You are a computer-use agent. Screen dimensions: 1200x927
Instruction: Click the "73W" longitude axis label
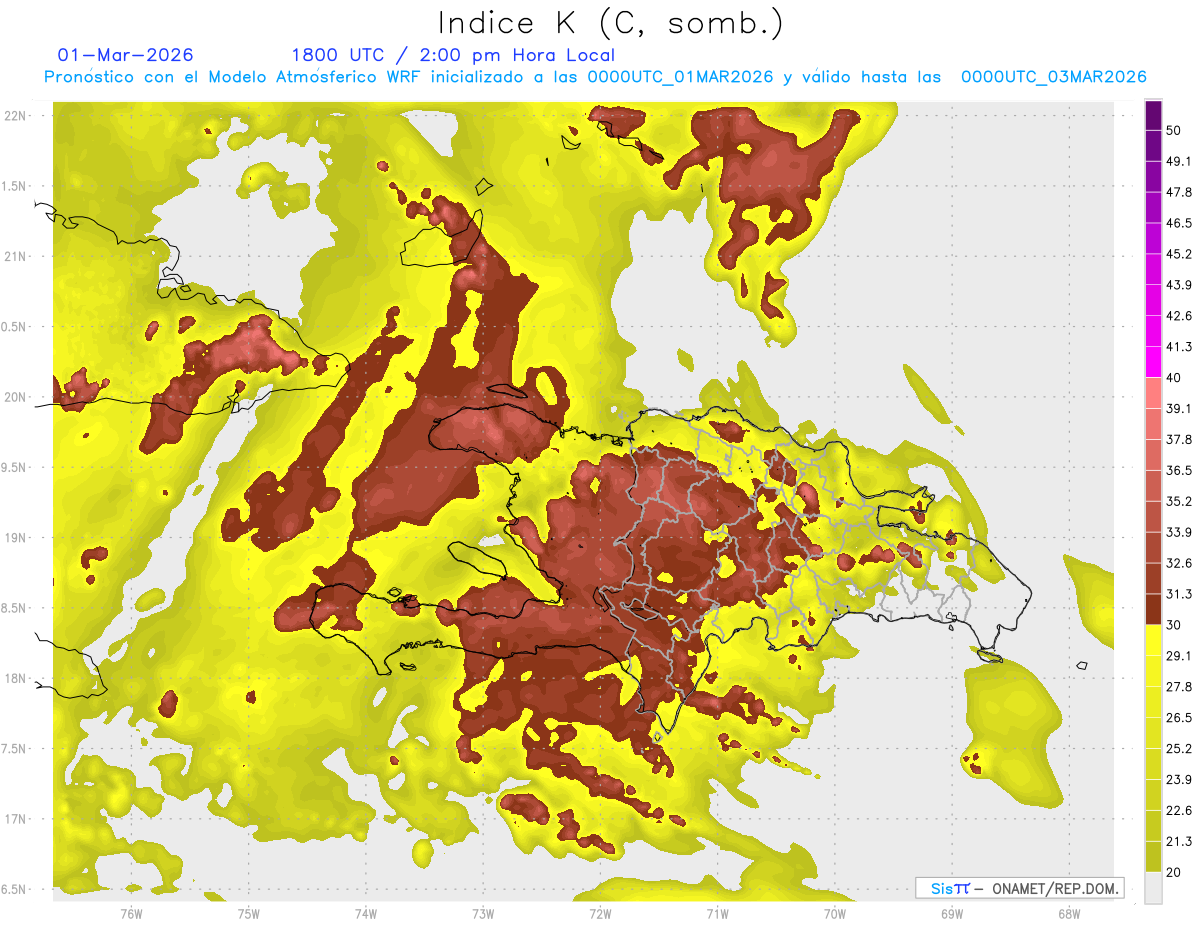pyautogui.click(x=483, y=913)
